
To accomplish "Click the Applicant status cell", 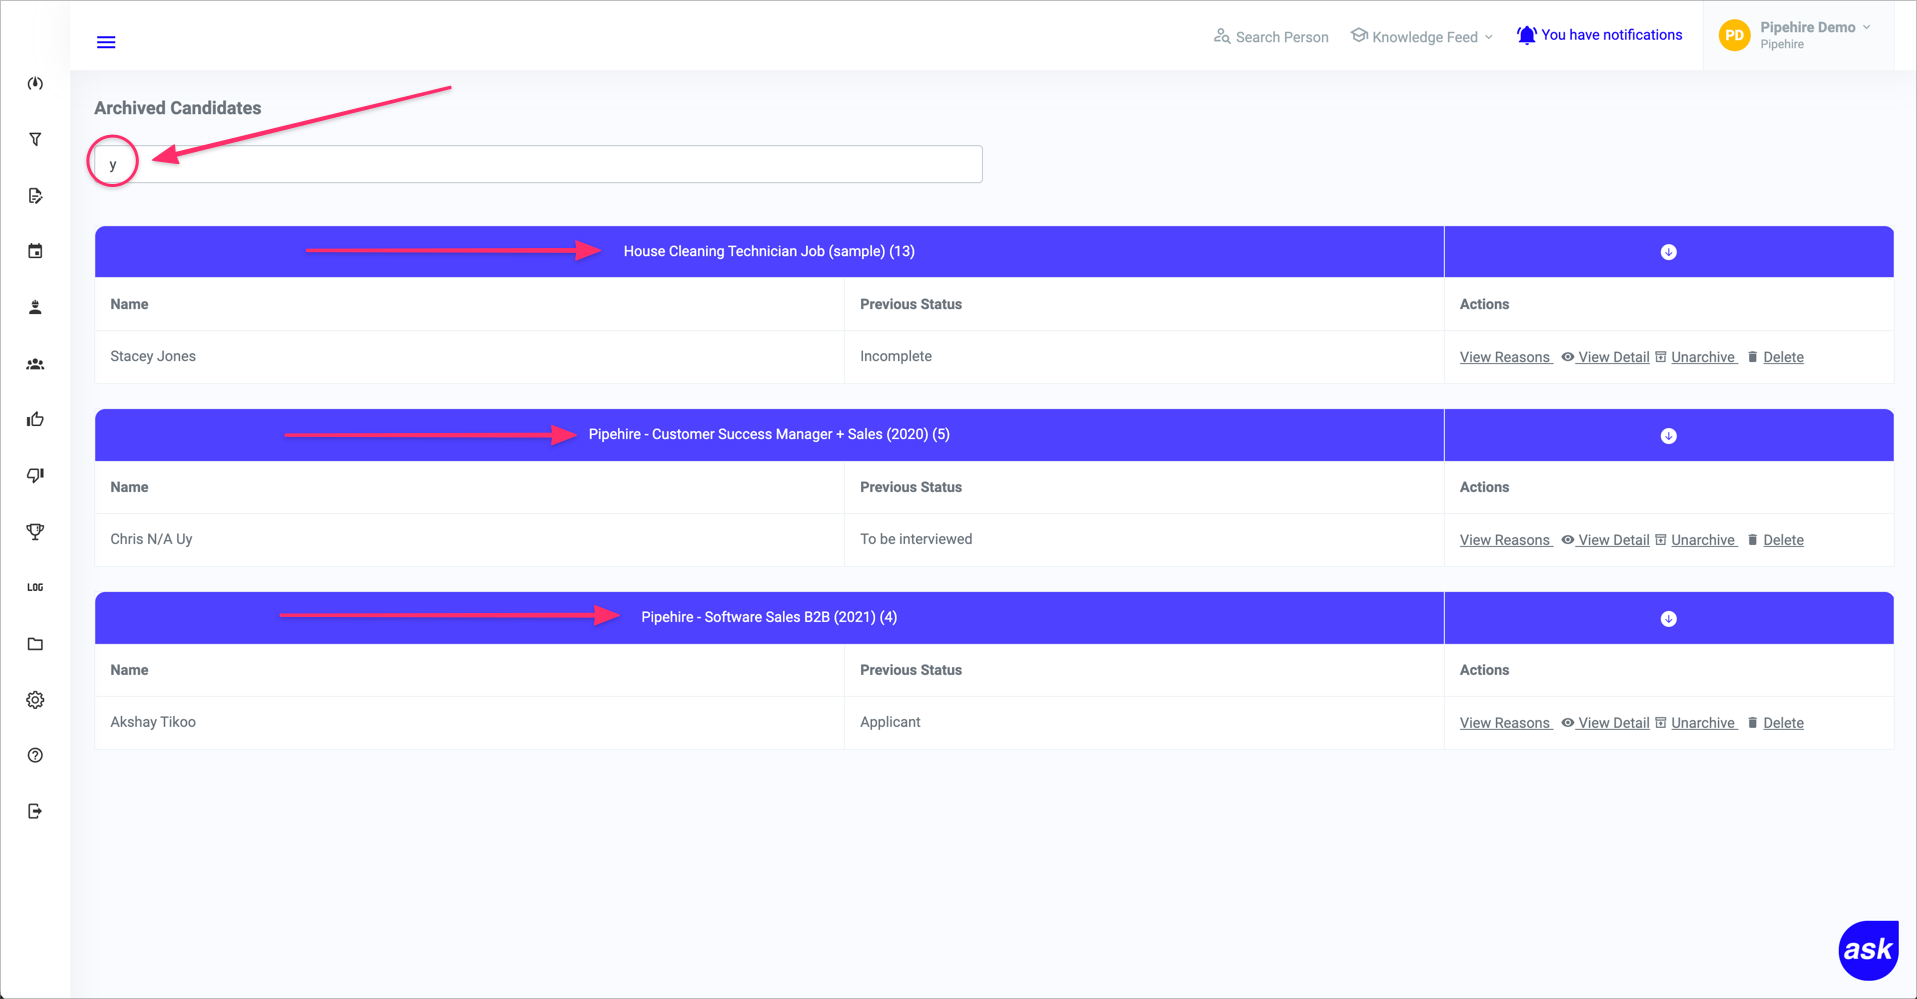I will (1144, 723).
